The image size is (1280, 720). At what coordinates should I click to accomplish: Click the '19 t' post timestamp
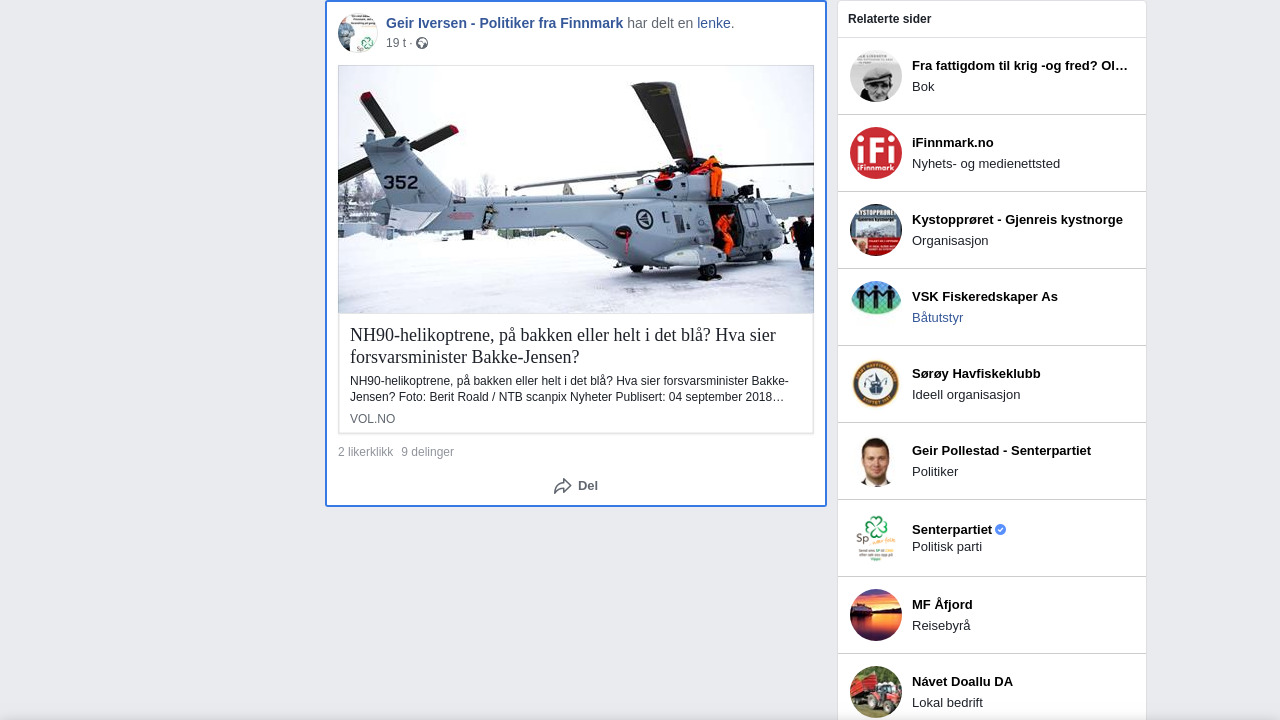pyautogui.click(x=396, y=43)
